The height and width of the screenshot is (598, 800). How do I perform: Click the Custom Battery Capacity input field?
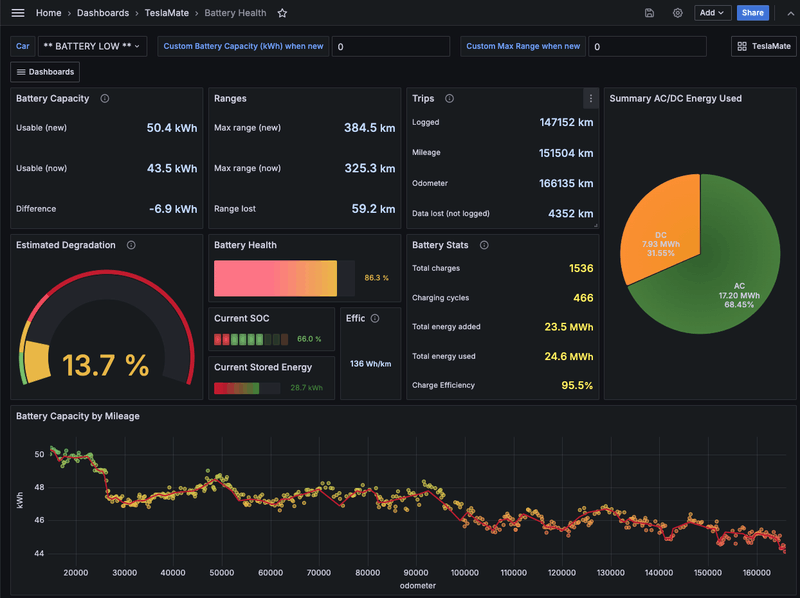391,46
